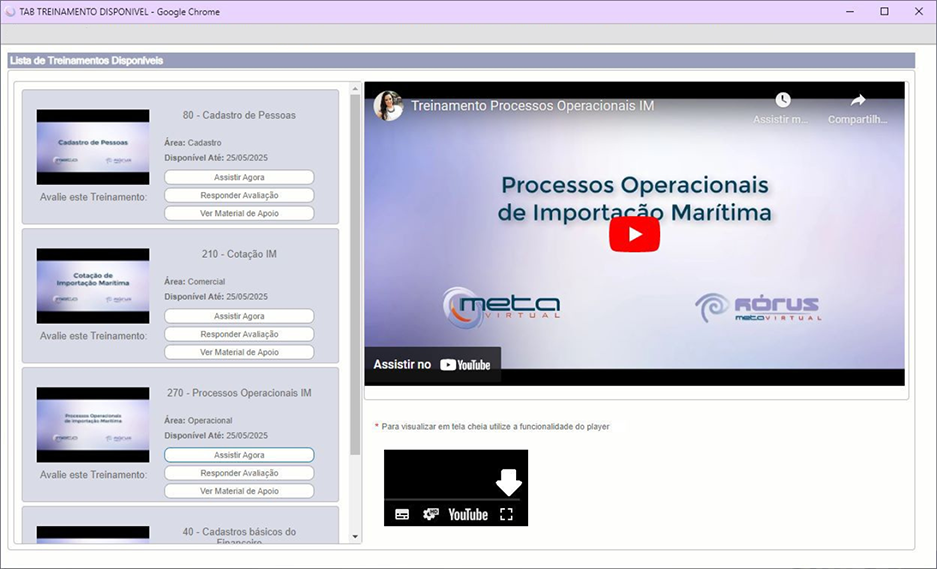The image size is (937, 569).
Task: Click the Compartilhar share arrow icon
Action: click(x=857, y=100)
